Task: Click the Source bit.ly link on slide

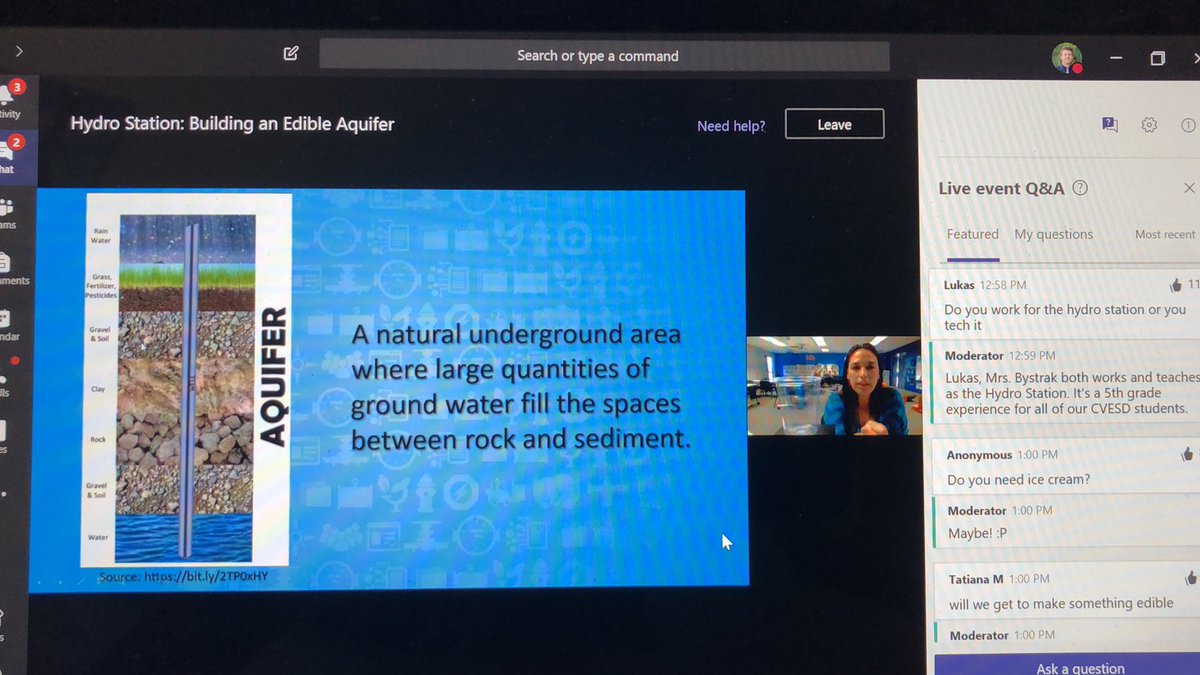Action: pos(184,577)
